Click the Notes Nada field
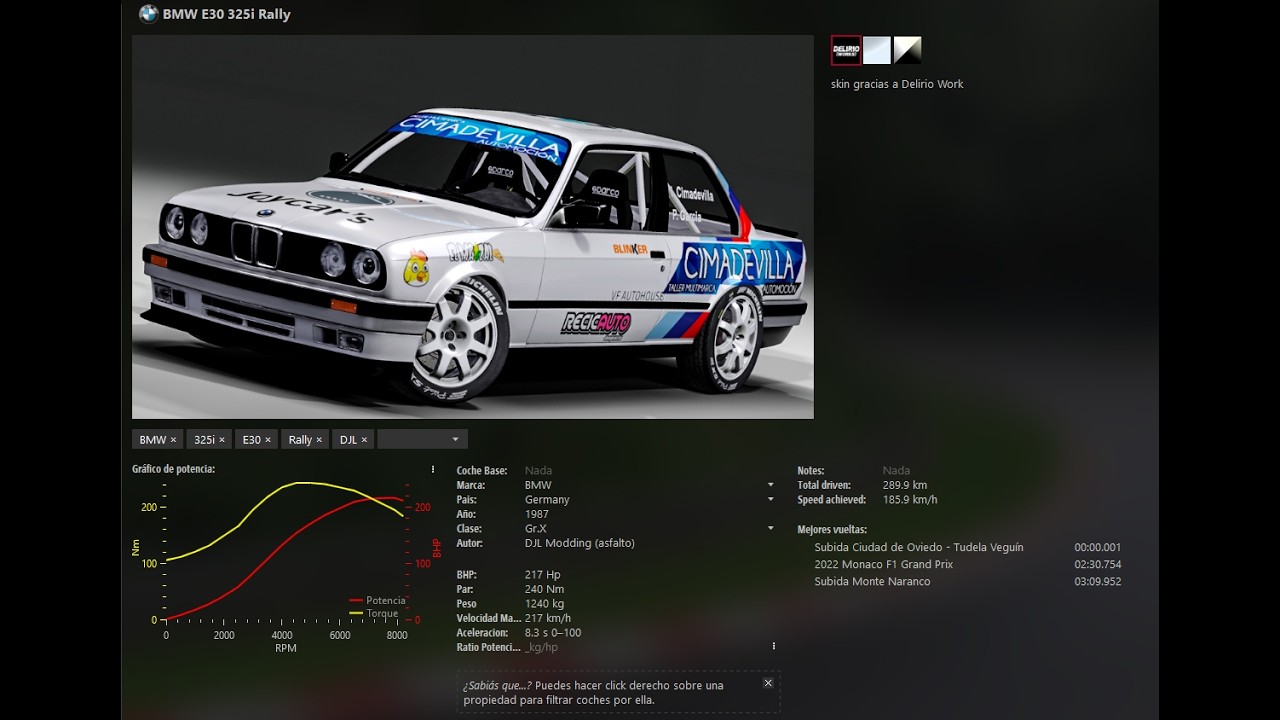Screen dimensions: 1280x720 click(x=896, y=470)
